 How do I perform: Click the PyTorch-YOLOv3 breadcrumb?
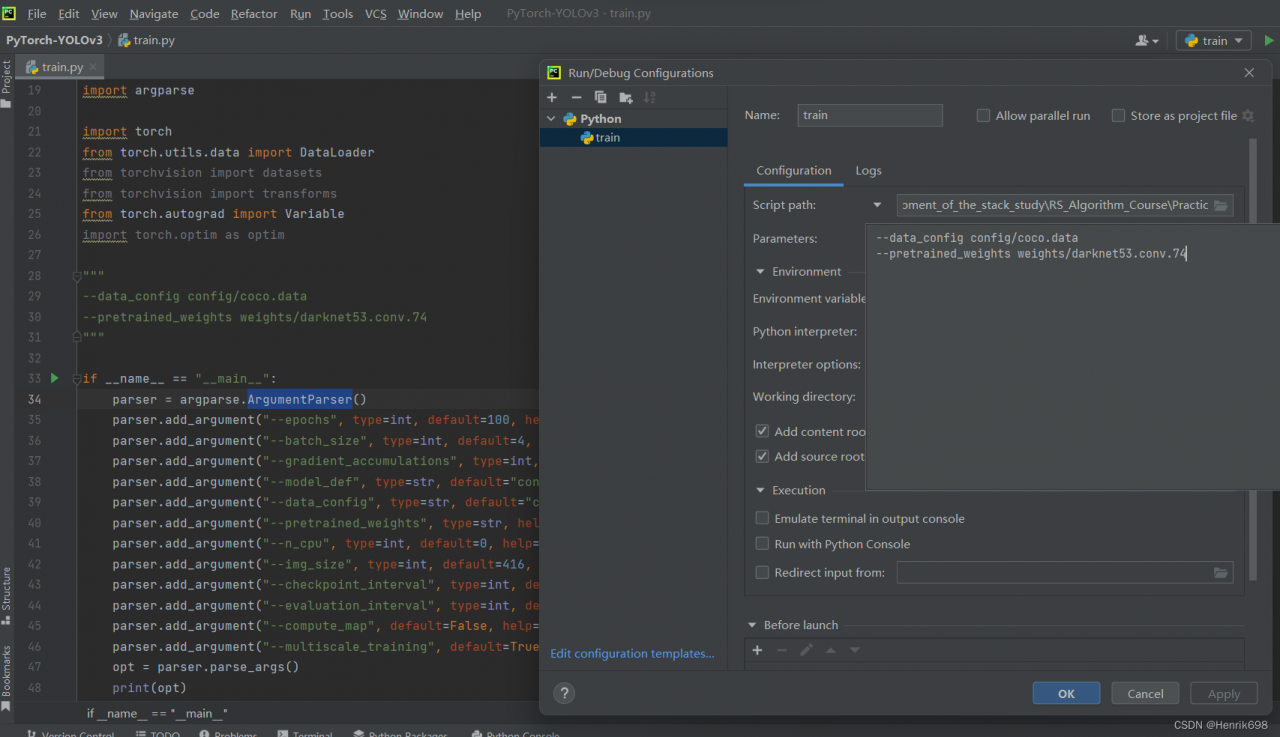(x=54, y=41)
